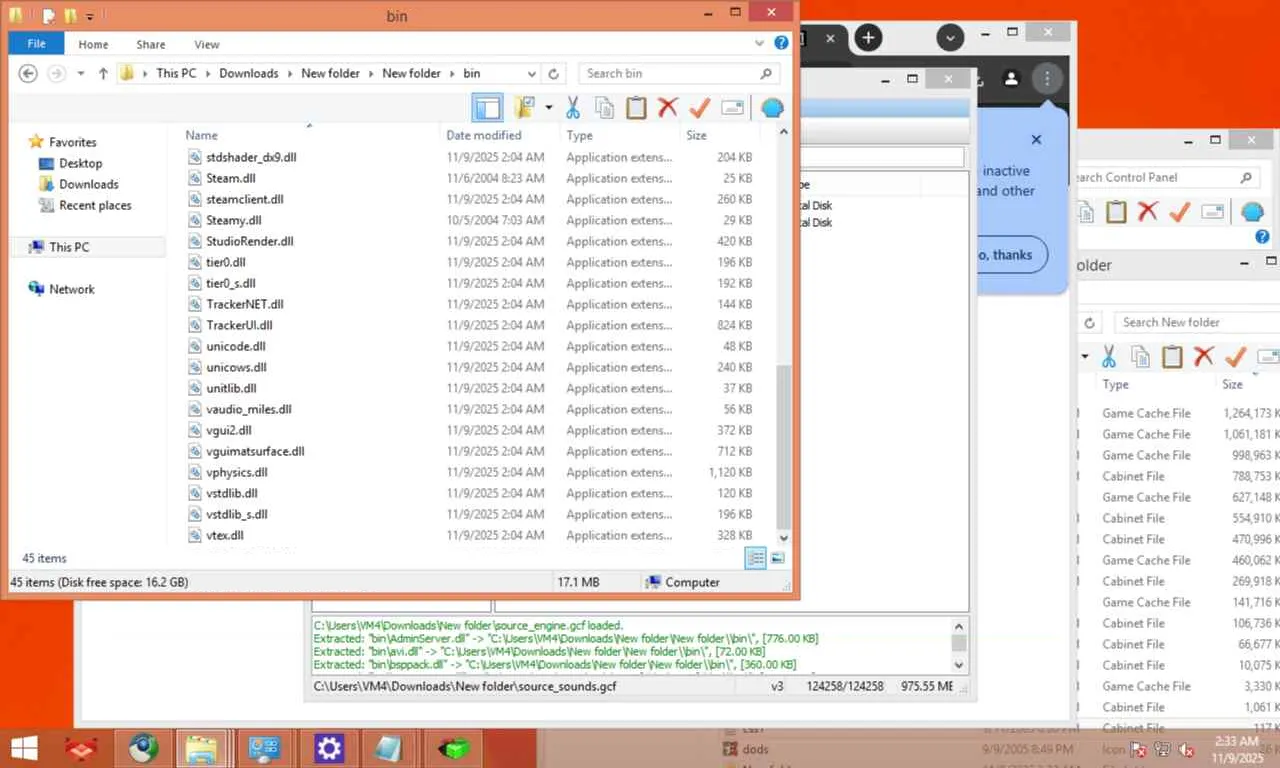Open Help with the blue question mark
Image resolution: width=1280 pixels, height=768 pixels.
pos(782,44)
